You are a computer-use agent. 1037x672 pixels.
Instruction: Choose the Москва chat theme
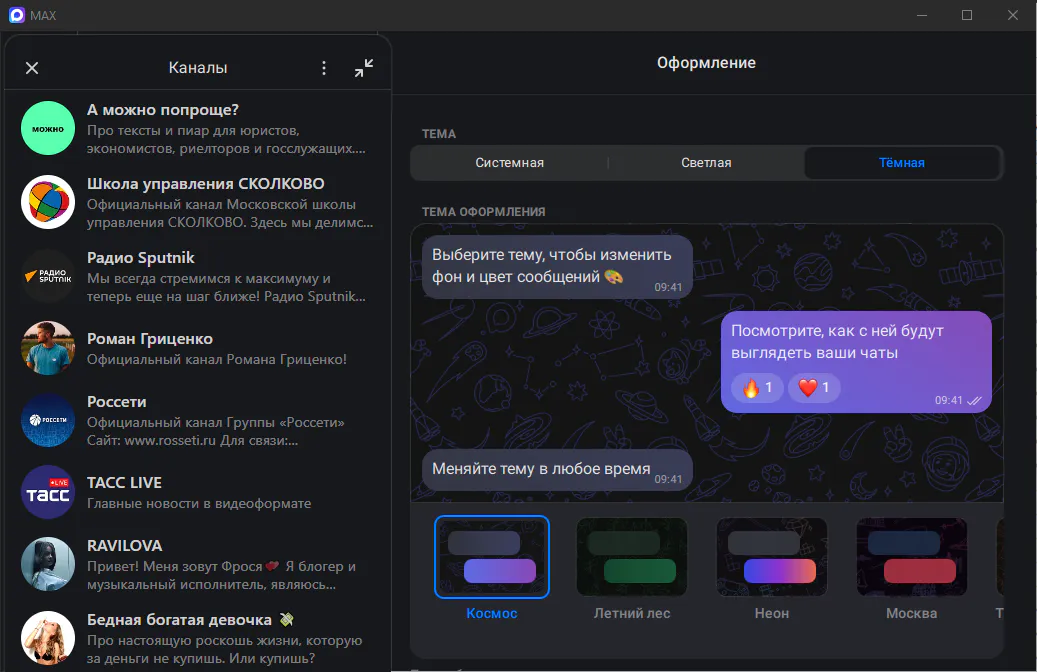click(911, 557)
